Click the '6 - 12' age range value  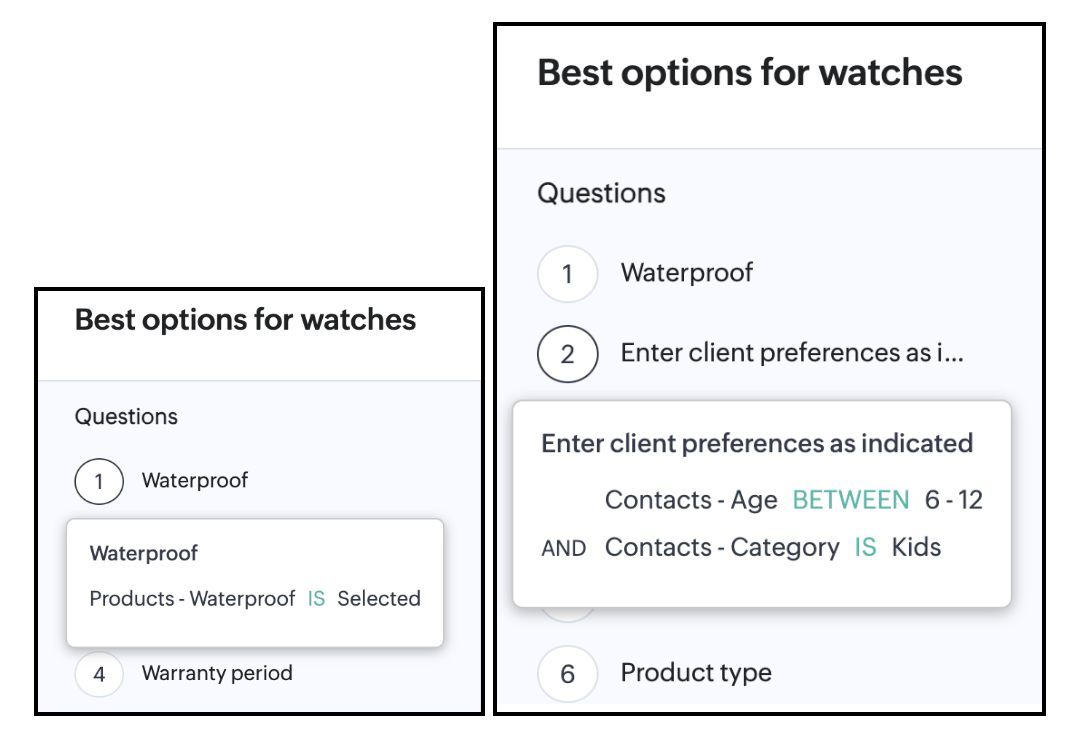click(x=953, y=500)
